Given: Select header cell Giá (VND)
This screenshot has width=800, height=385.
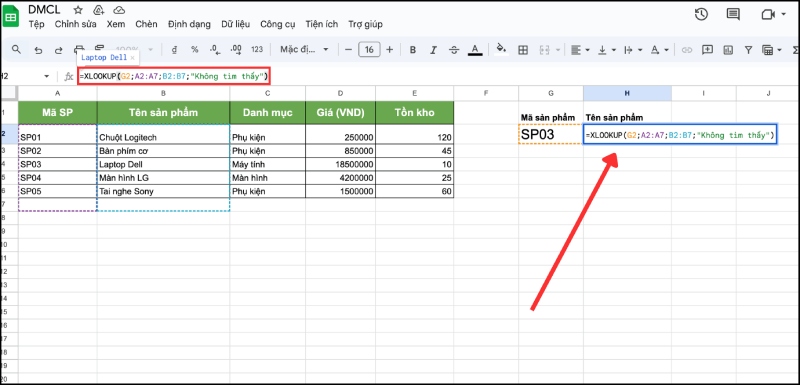Looking at the screenshot, I should 340,113.
